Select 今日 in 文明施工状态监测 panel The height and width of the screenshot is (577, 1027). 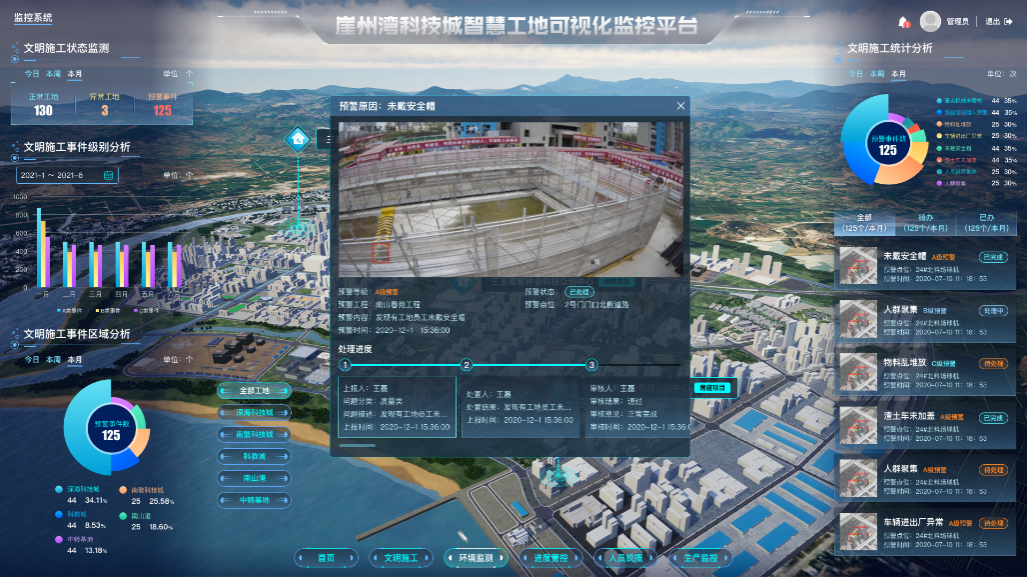[32, 74]
